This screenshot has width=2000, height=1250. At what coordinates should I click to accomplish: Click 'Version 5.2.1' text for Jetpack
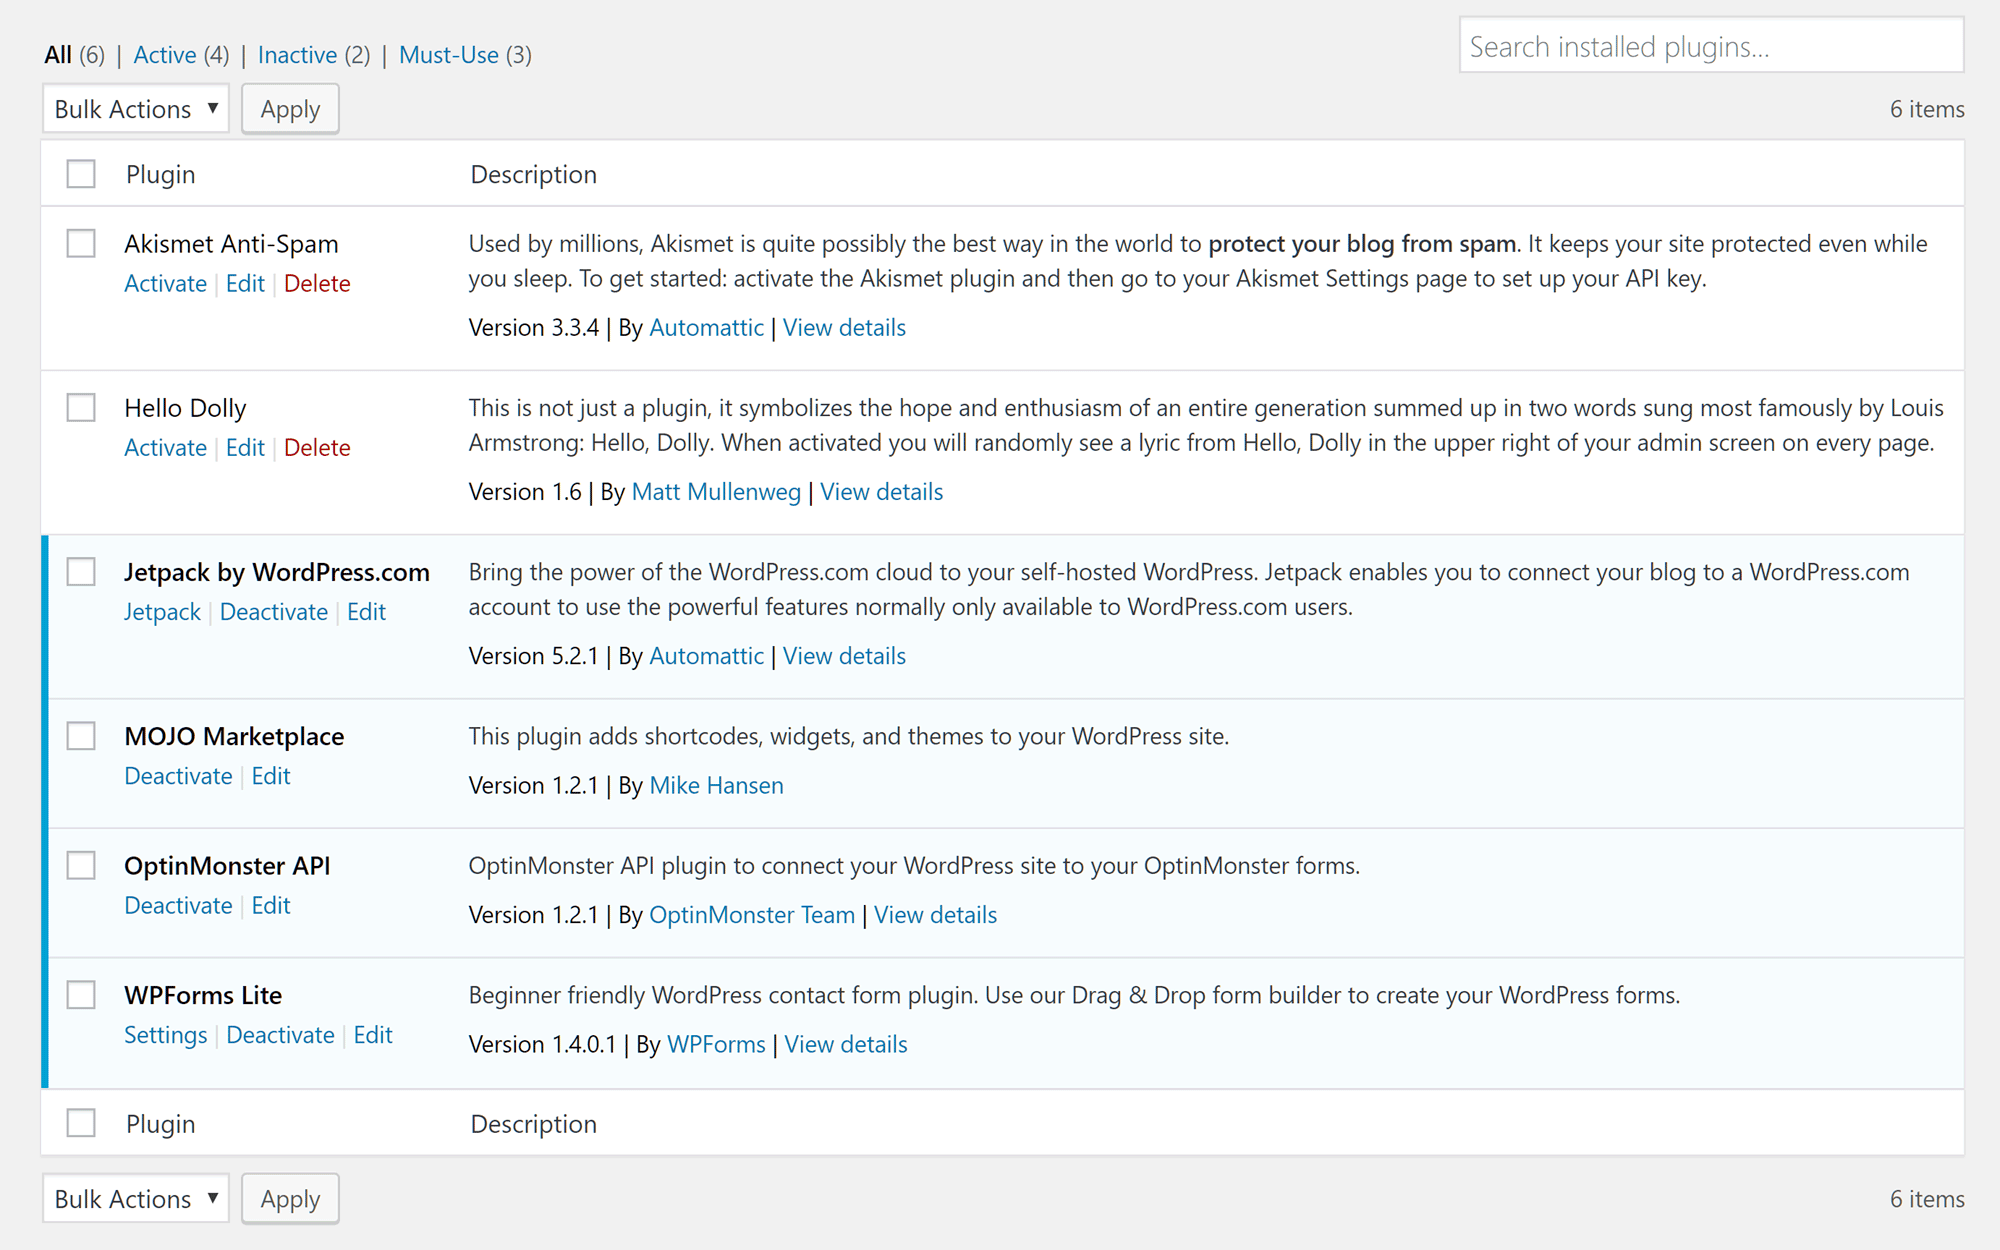coord(534,655)
